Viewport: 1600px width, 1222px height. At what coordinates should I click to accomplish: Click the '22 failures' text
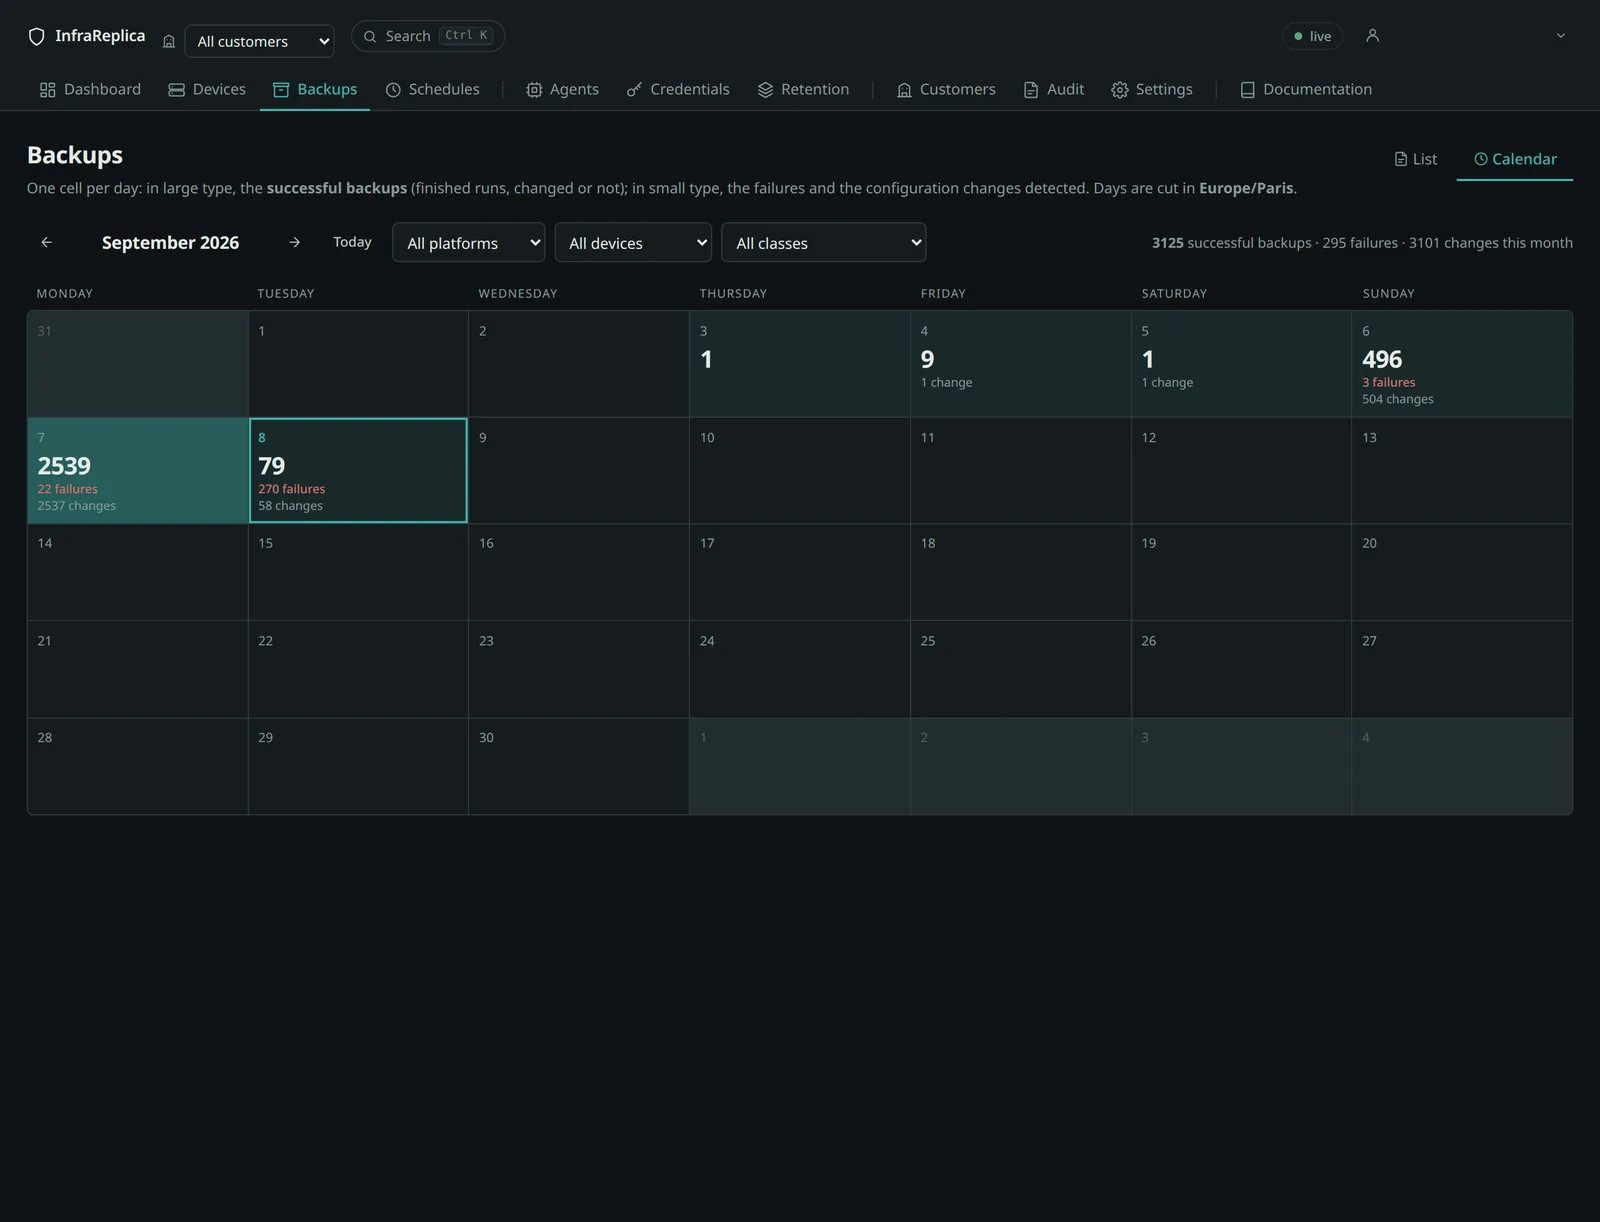pos(67,489)
